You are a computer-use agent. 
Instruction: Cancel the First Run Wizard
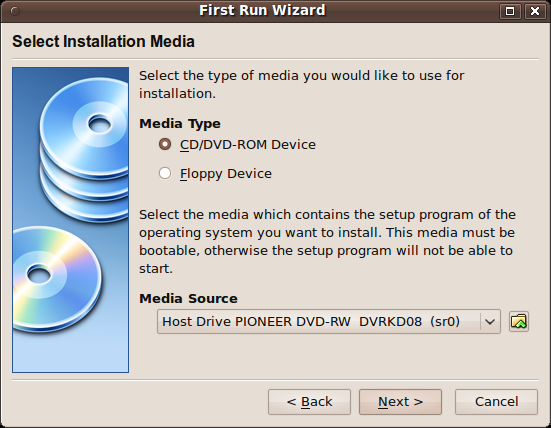pyautogui.click(x=496, y=402)
